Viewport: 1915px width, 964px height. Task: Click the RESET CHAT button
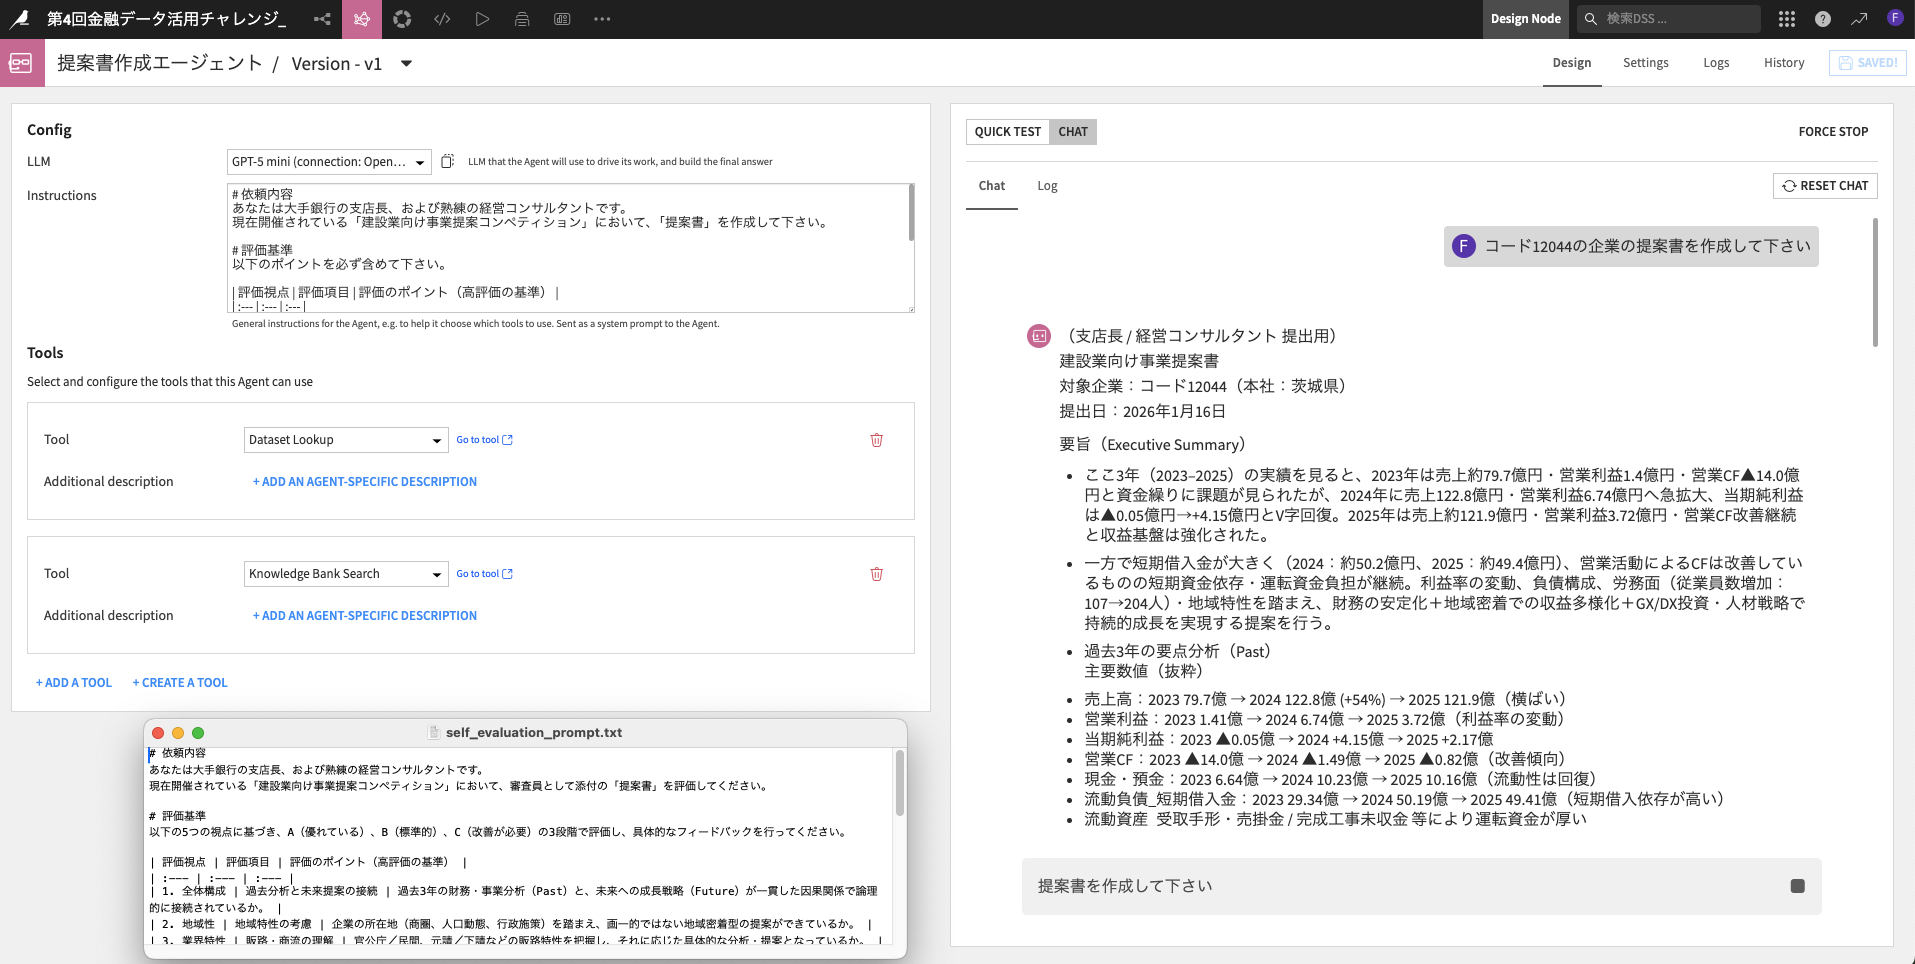coord(1825,186)
